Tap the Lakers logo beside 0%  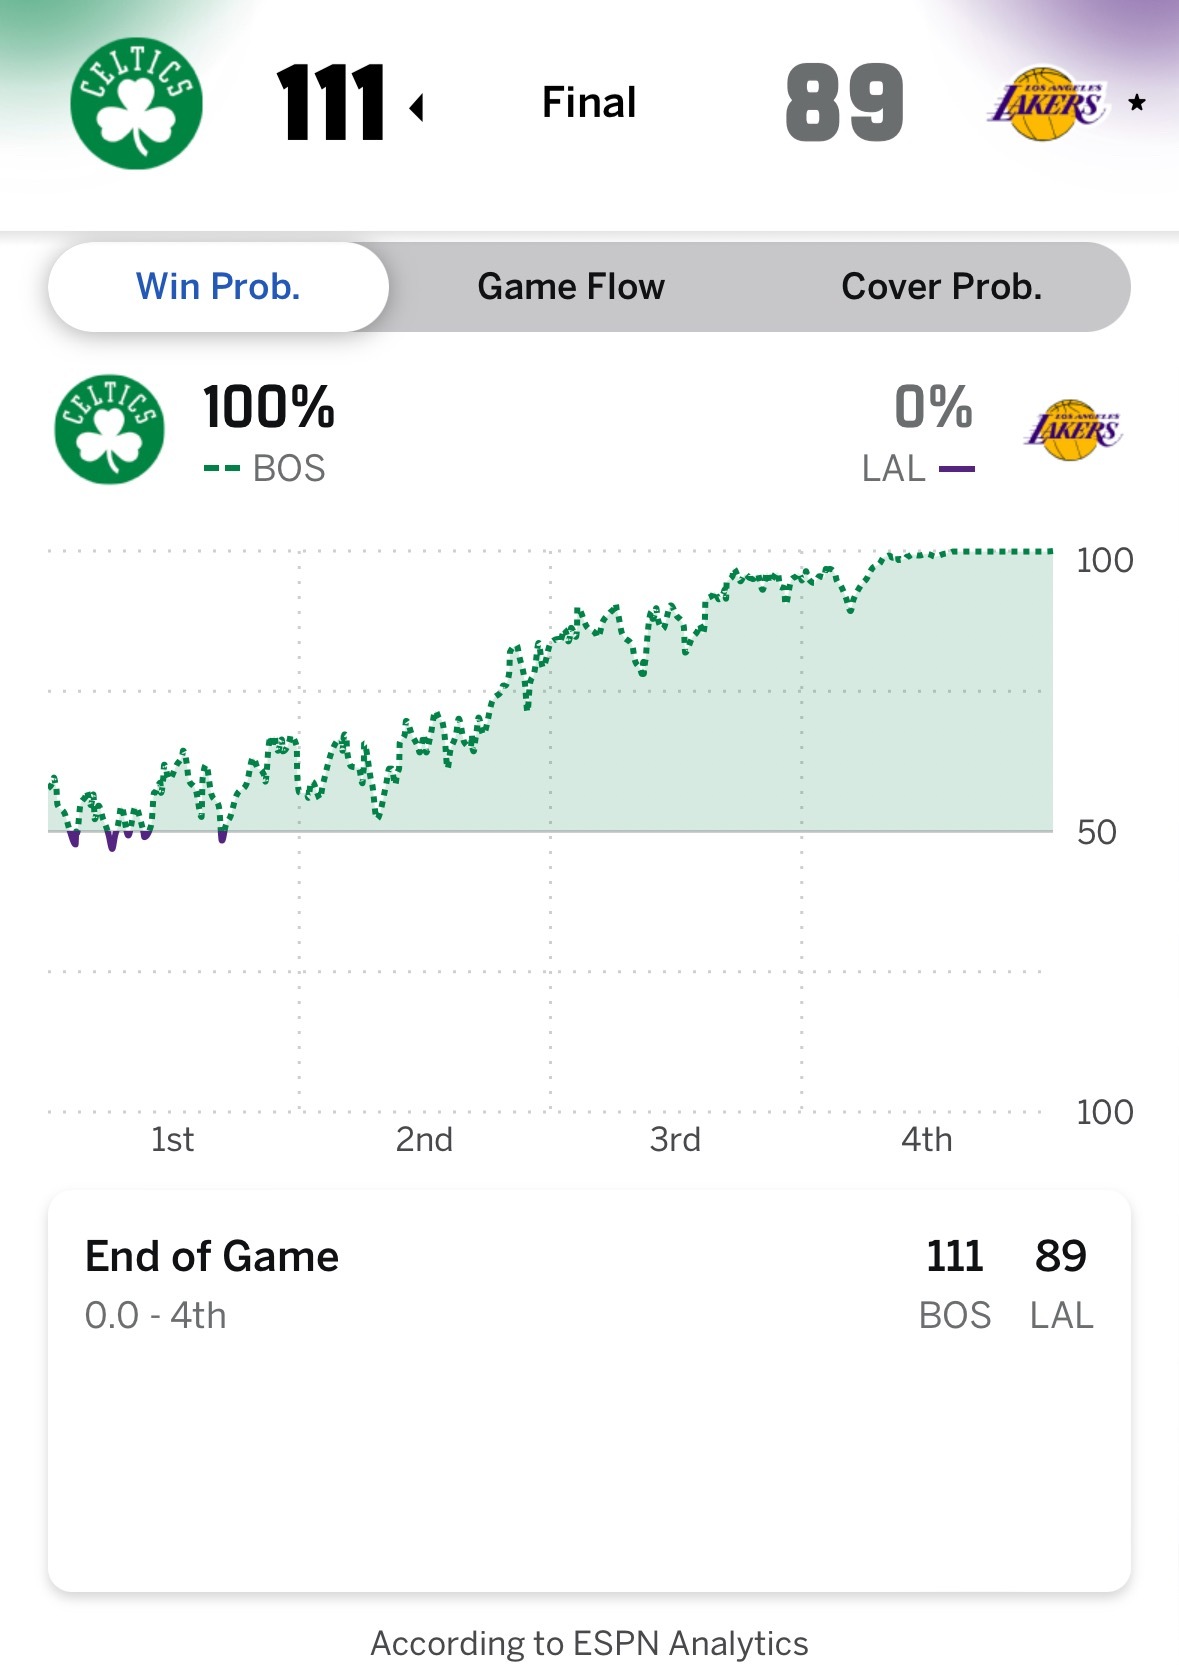pos(1072,430)
